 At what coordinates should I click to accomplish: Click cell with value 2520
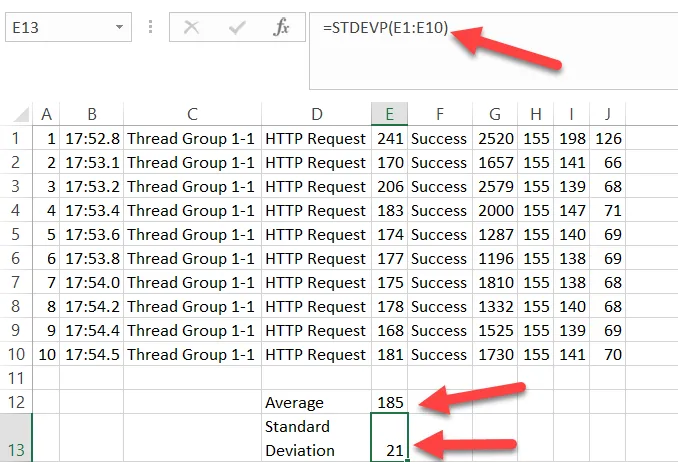pos(495,138)
